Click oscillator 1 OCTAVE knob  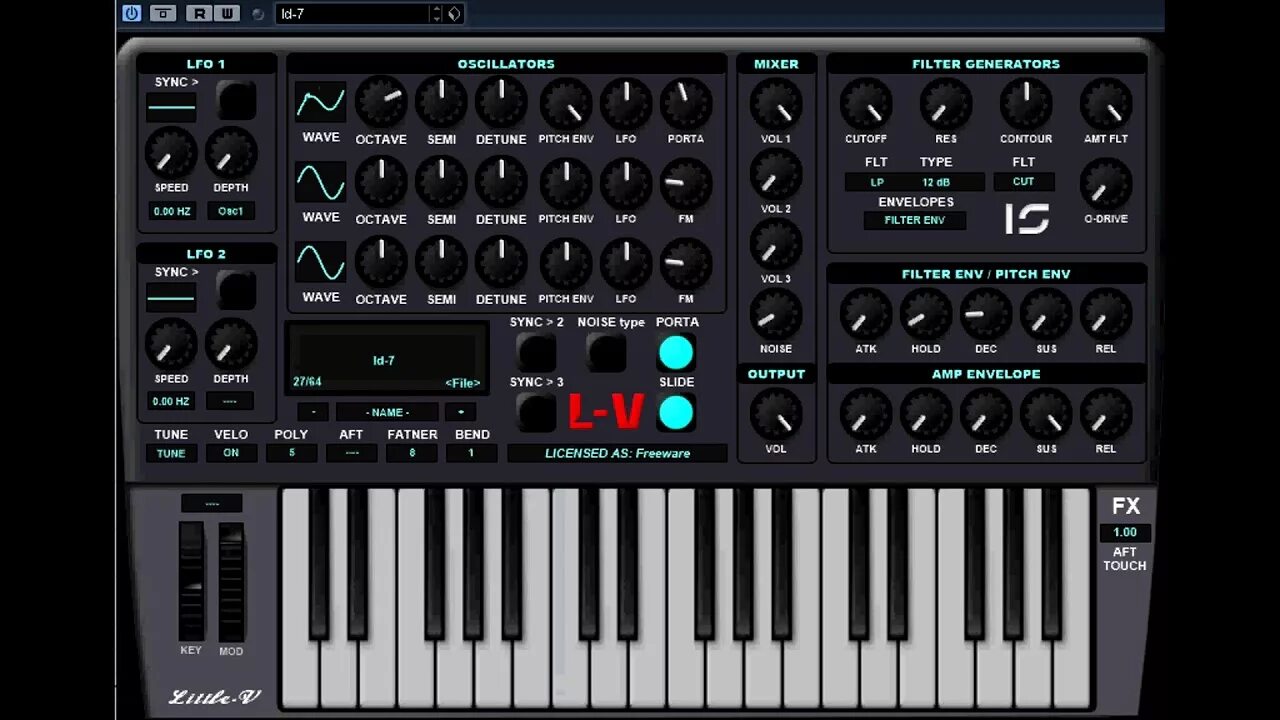[381, 102]
